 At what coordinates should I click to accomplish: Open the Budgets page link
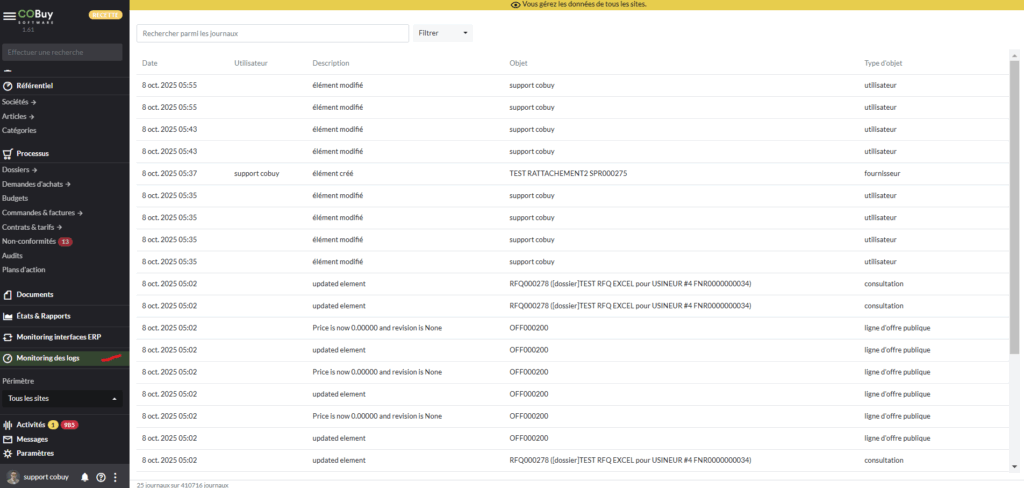tap(15, 198)
